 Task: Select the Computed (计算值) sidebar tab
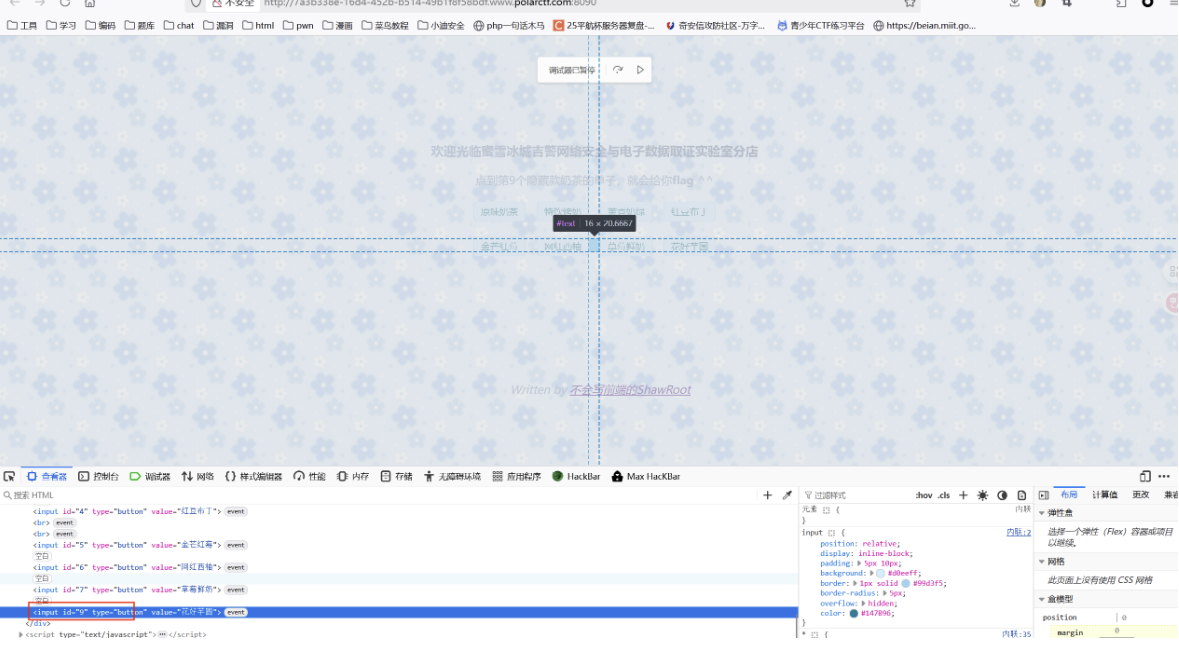(1105, 495)
